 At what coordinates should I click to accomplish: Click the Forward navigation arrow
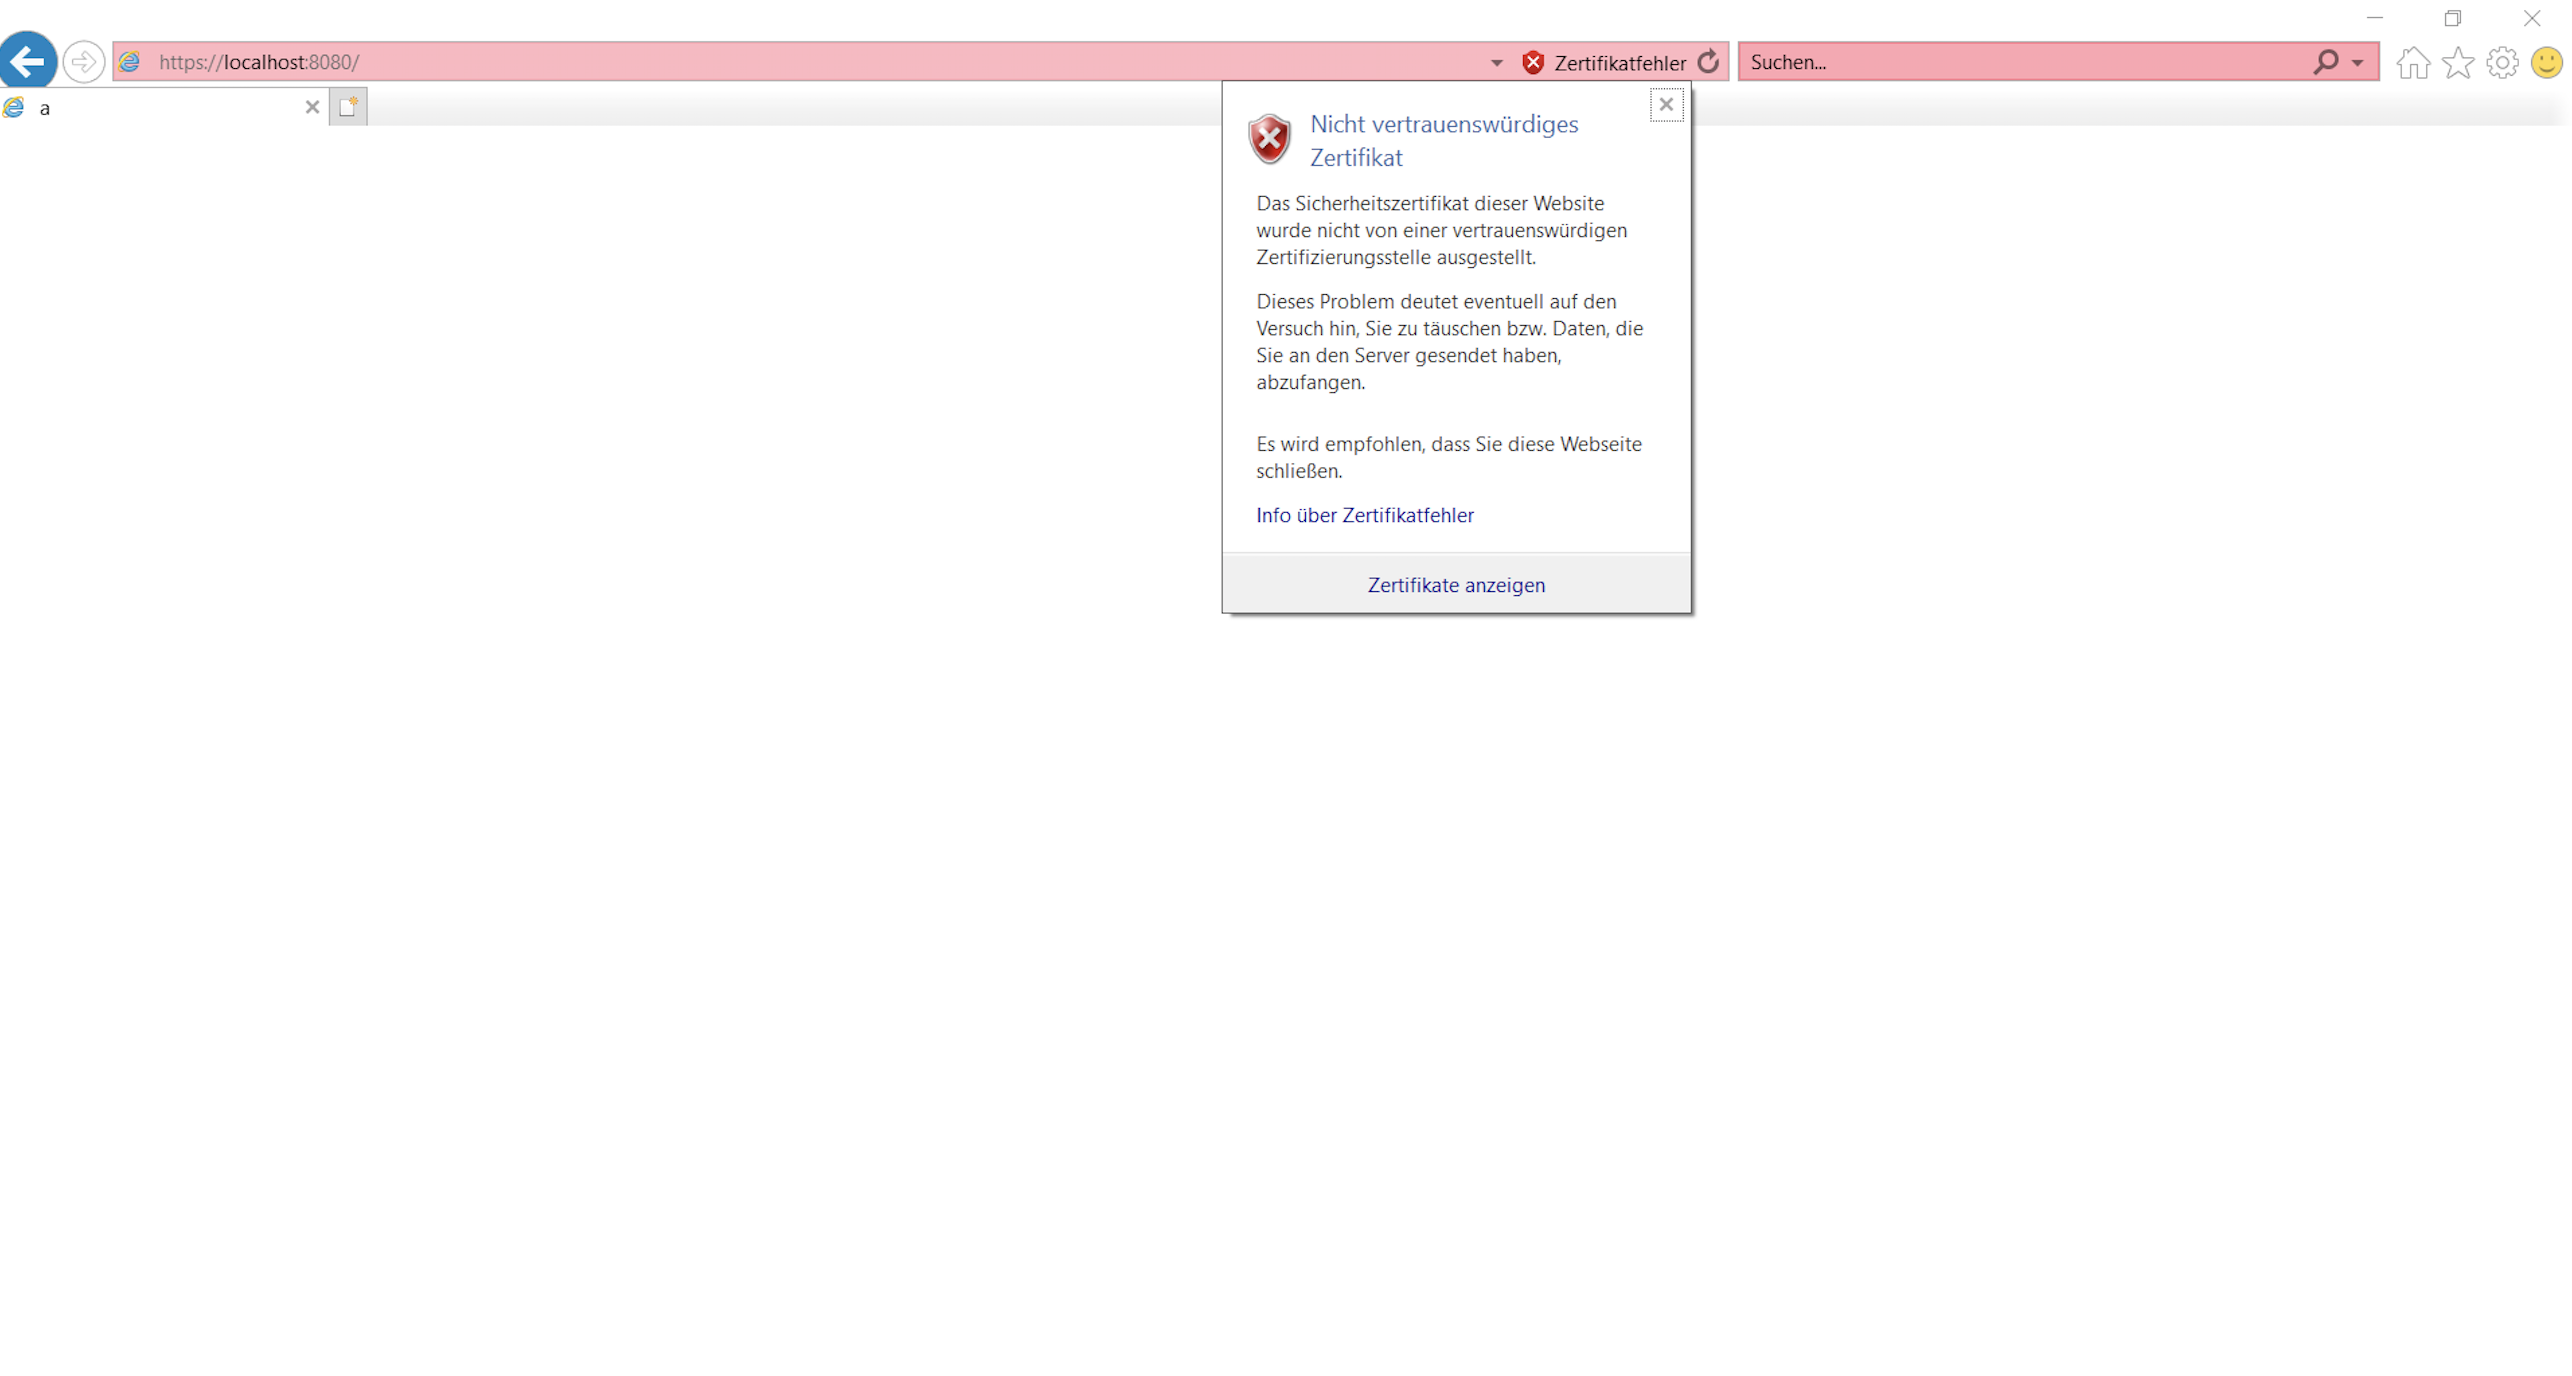point(84,62)
